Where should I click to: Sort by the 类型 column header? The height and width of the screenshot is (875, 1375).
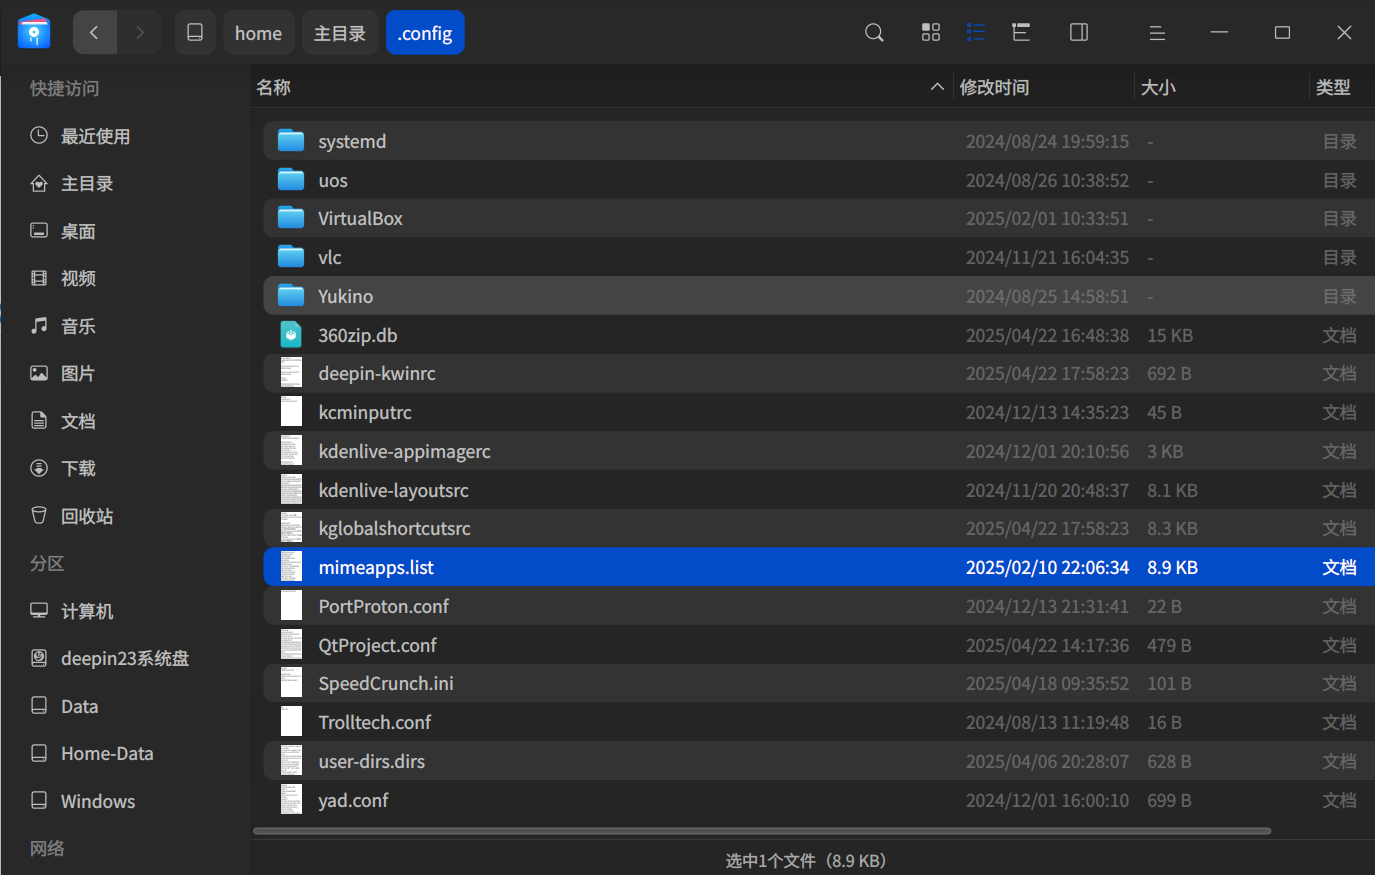(x=1341, y=87)
